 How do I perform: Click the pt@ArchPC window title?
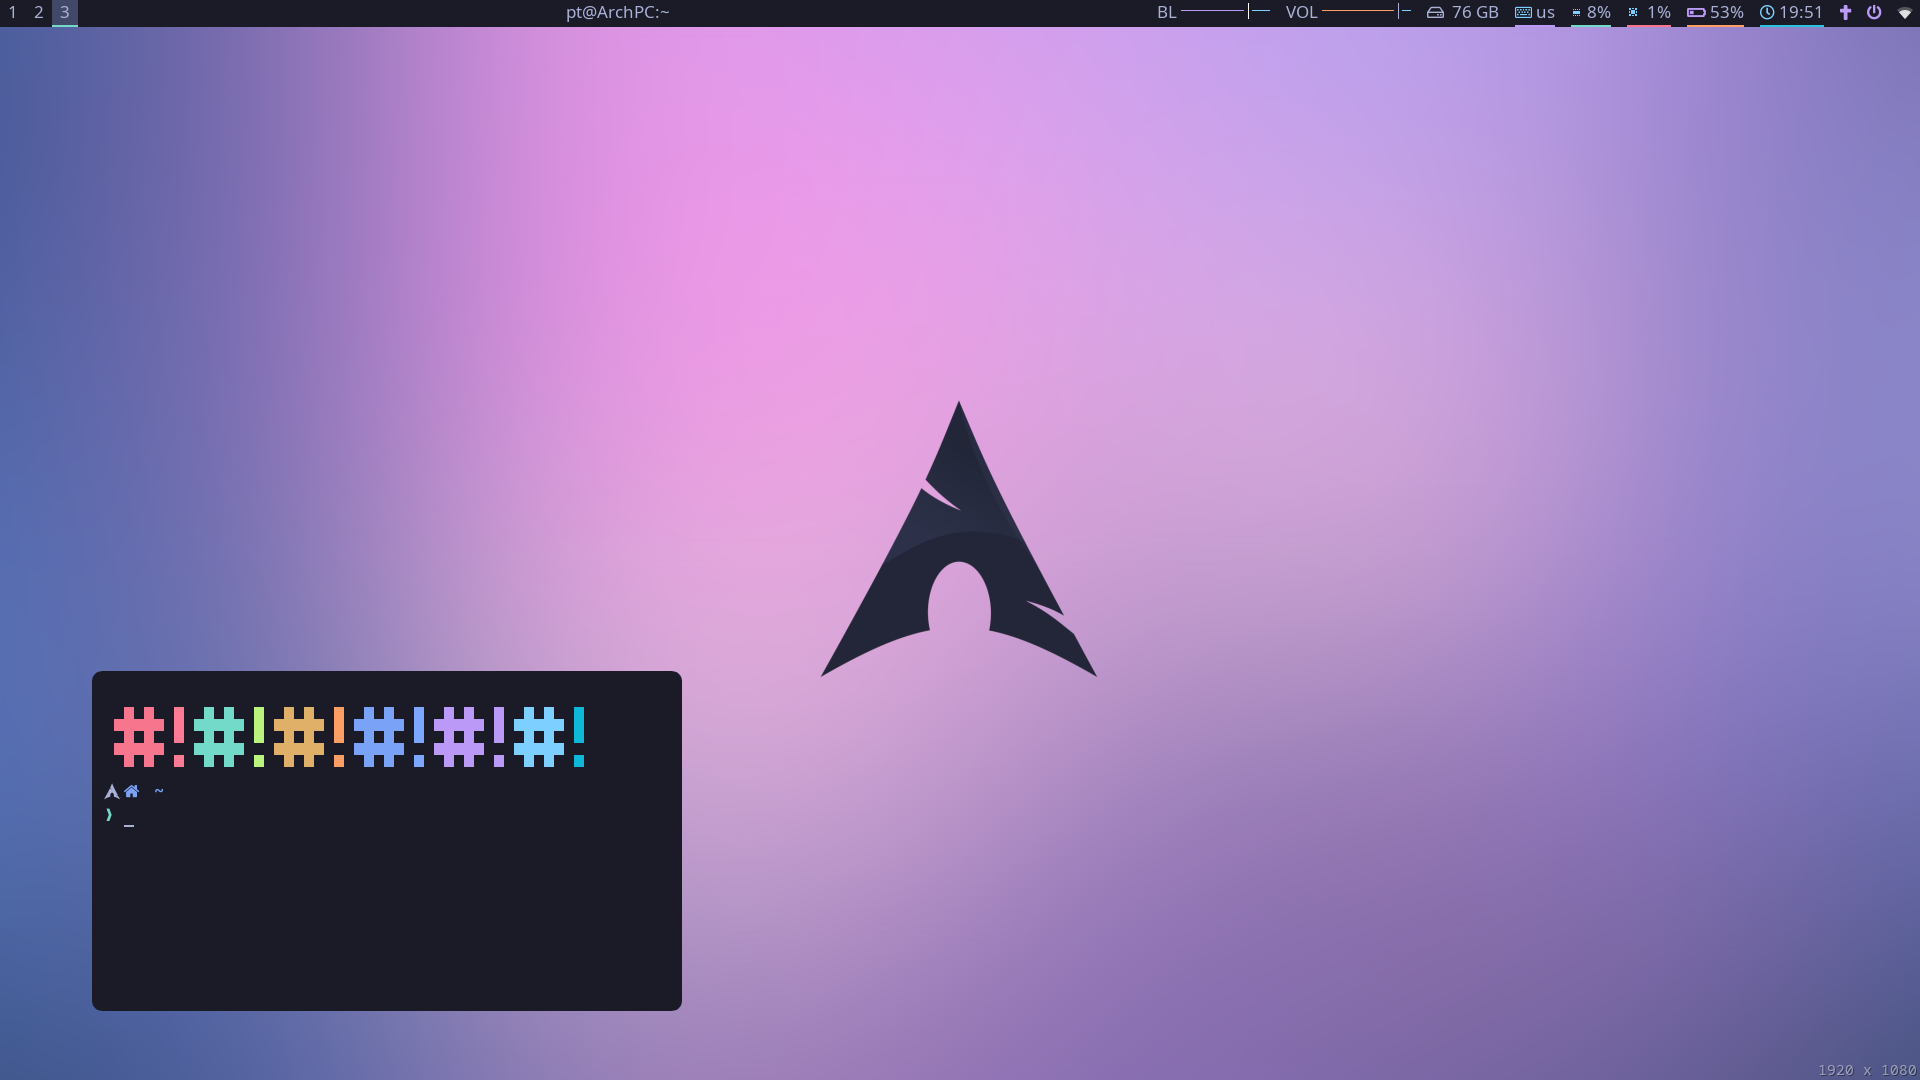click(617, 13)
